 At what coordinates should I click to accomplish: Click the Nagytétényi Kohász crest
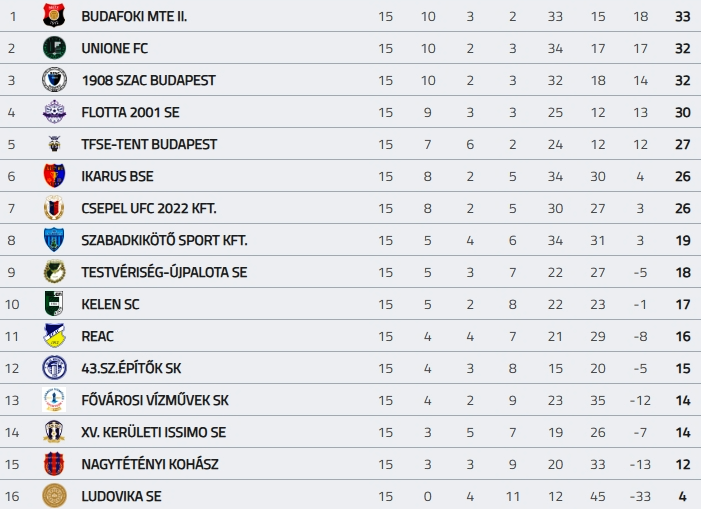click(x=54, y=464)
